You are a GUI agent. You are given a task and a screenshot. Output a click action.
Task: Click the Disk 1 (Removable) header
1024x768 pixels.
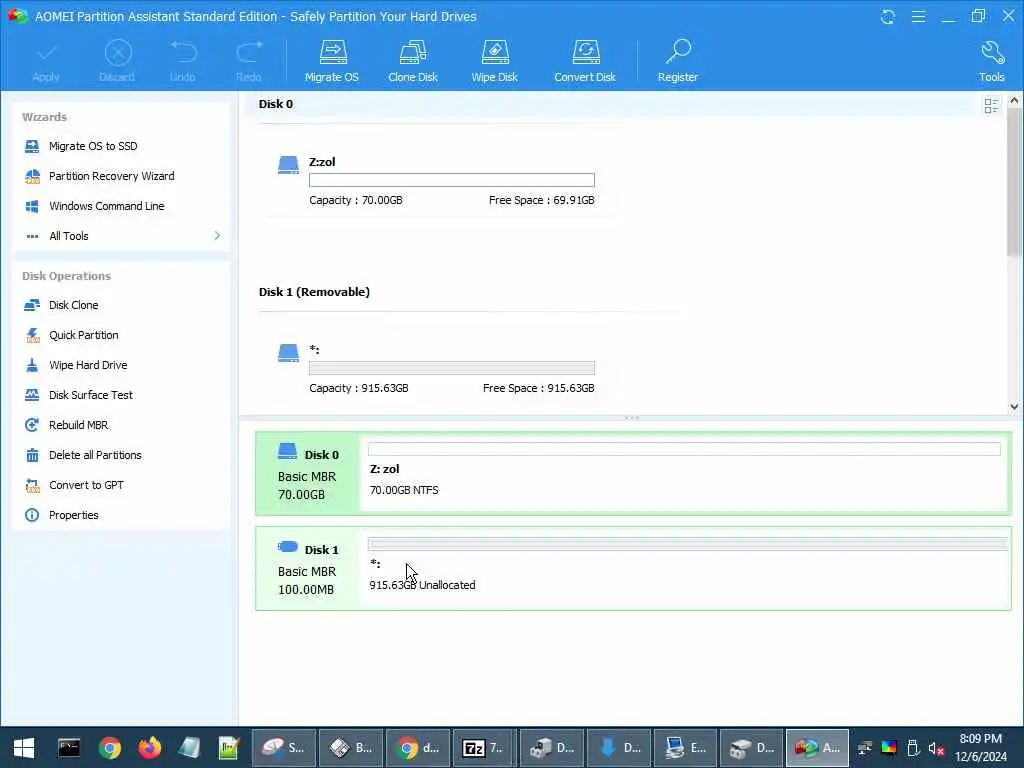point(314,292)
